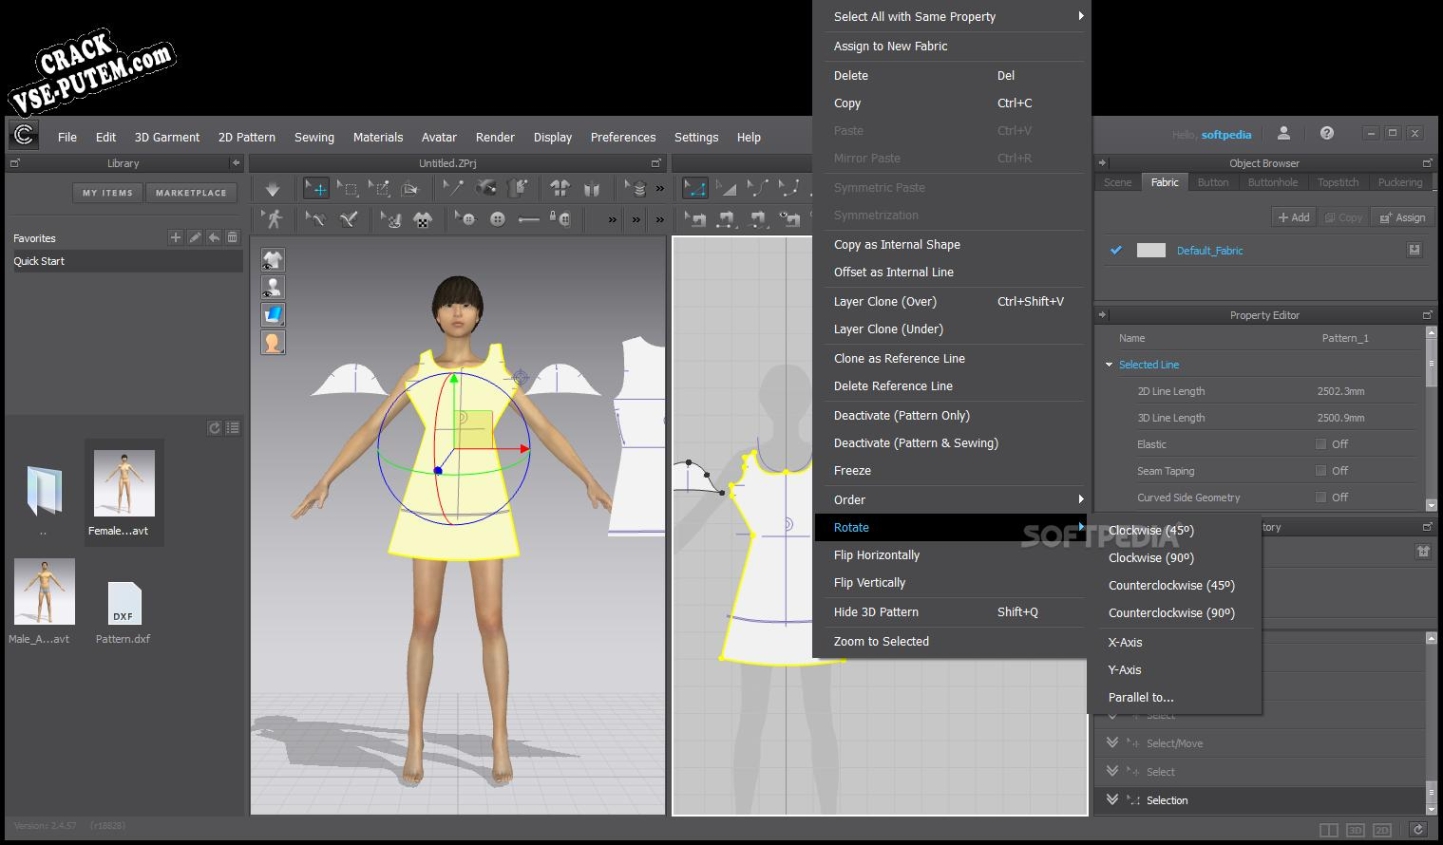Switch to the Button tab in Object Browser

pyautogui.click(x=1213, y=183)
